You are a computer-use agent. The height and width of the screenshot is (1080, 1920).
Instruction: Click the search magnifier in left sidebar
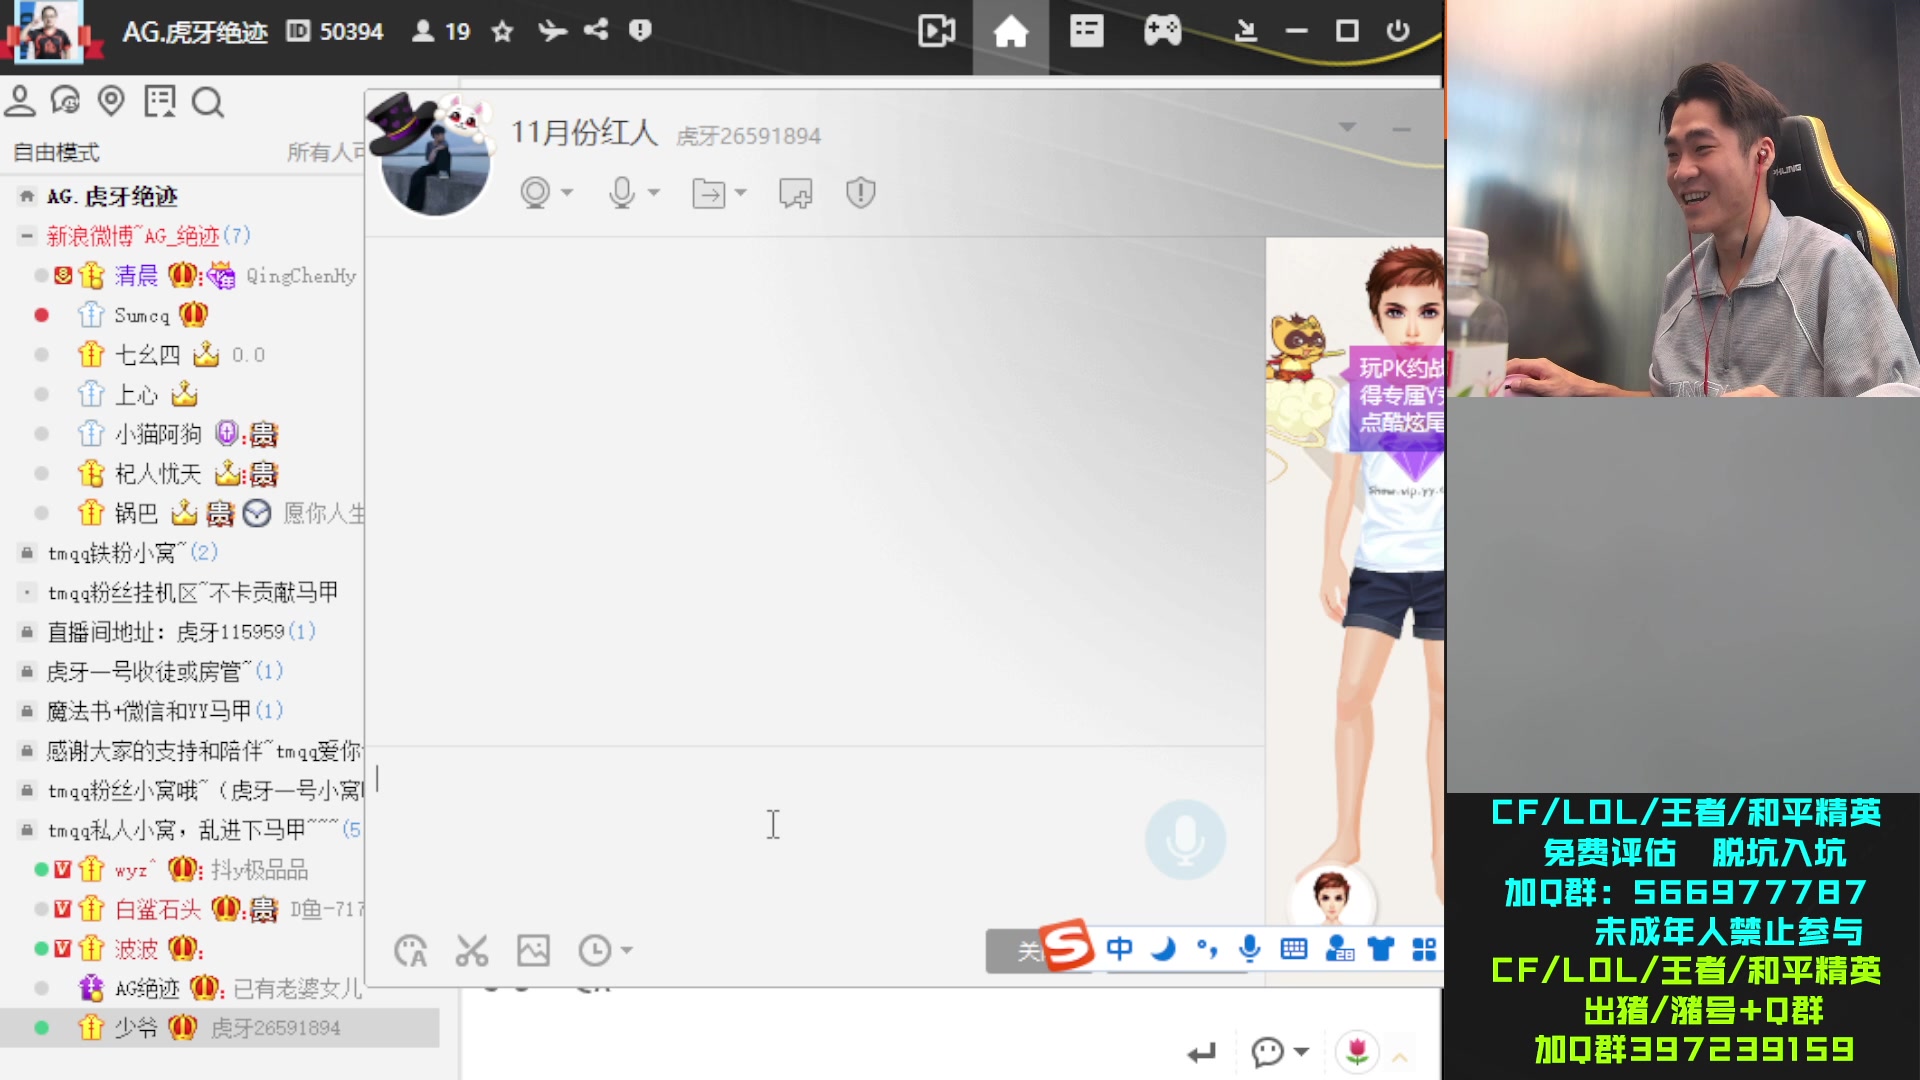point(207,102)
